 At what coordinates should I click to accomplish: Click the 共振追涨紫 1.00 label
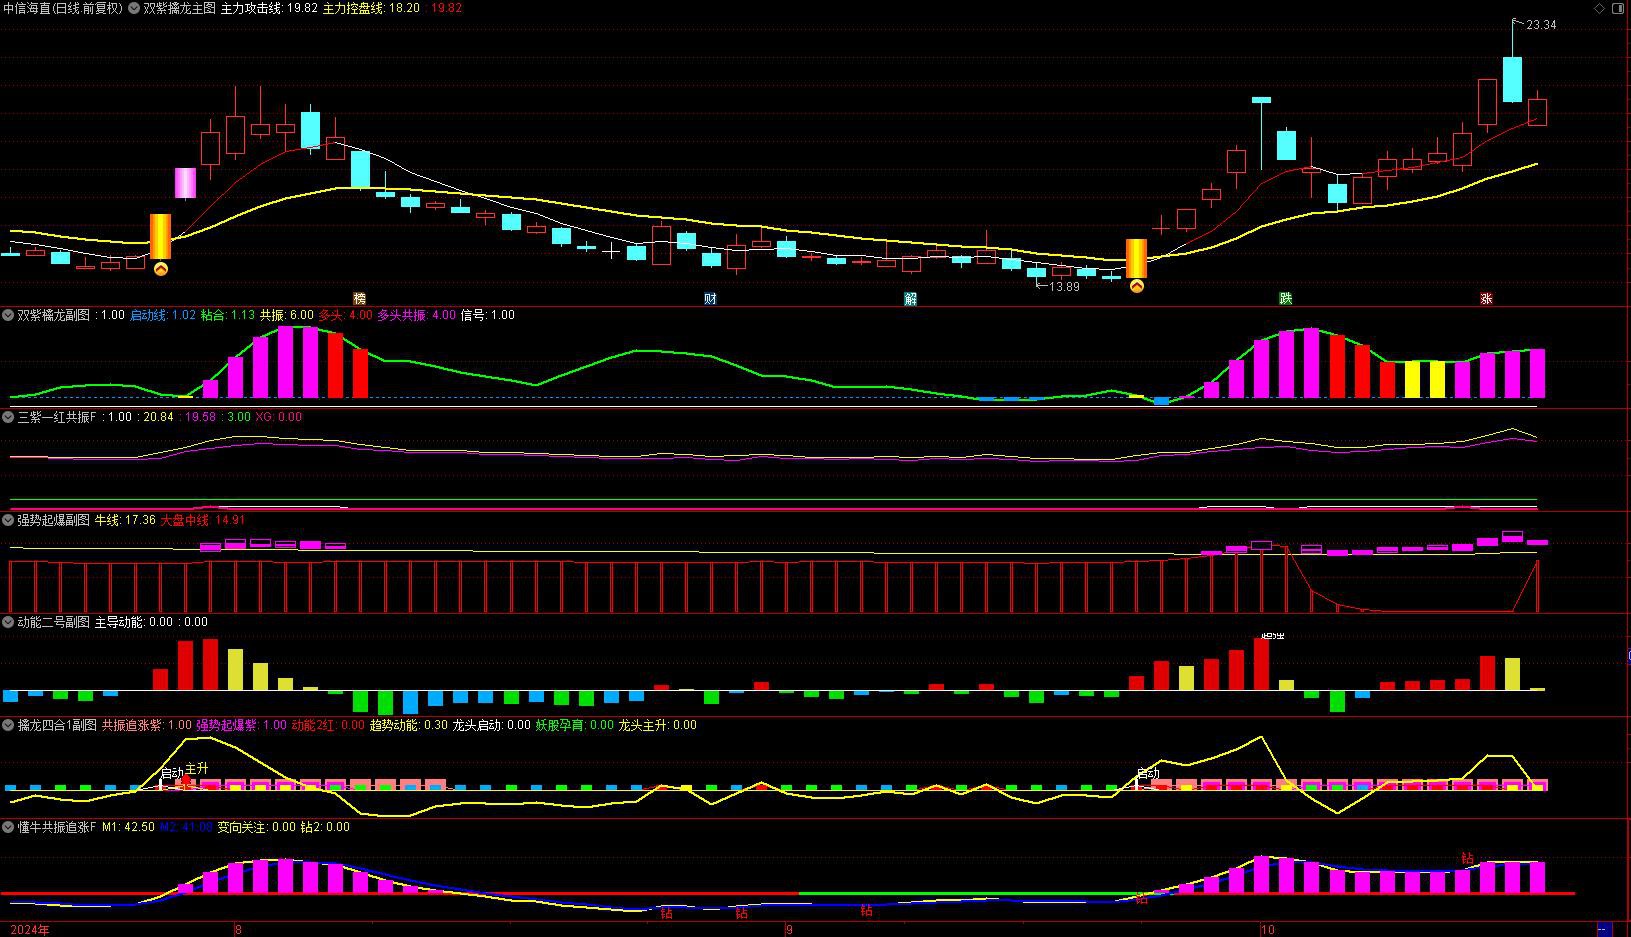(146, 725)
